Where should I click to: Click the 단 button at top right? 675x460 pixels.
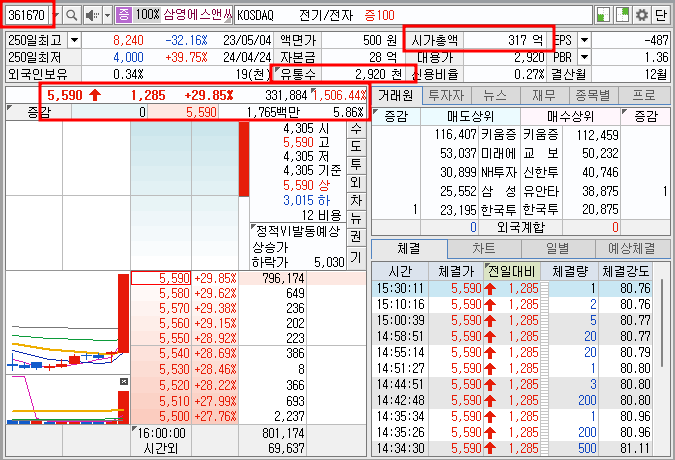pos(660,15)
